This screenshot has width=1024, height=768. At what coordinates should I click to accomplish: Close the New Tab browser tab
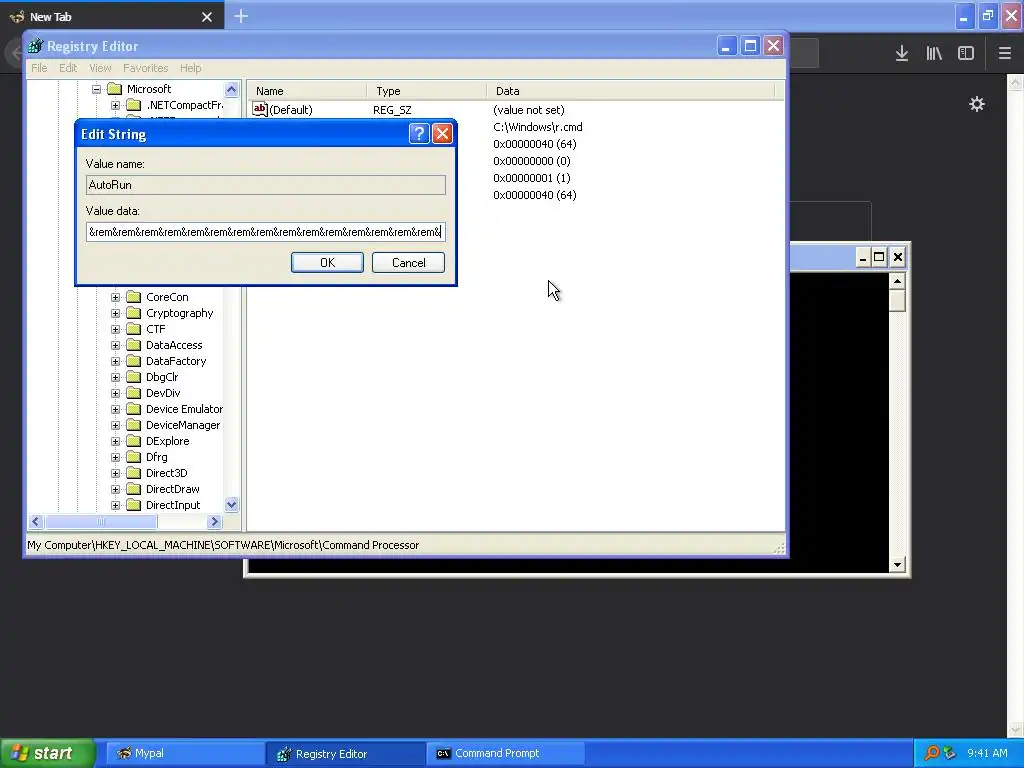[x=207, y=17]
